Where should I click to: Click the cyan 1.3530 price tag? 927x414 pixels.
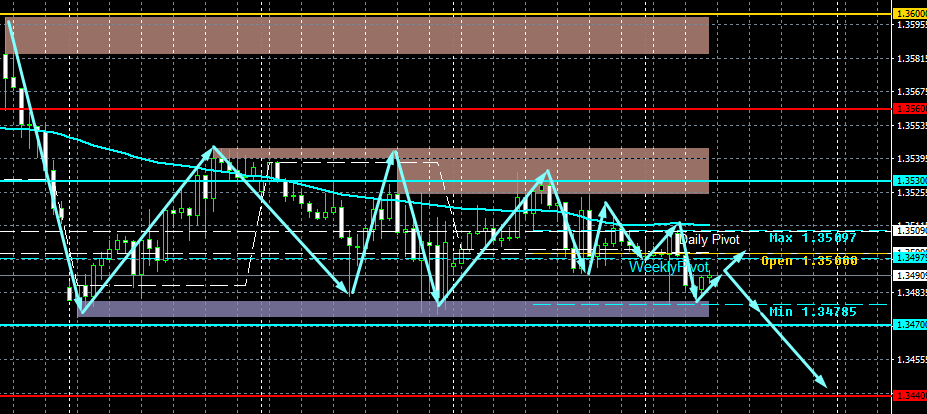(910, 180)
